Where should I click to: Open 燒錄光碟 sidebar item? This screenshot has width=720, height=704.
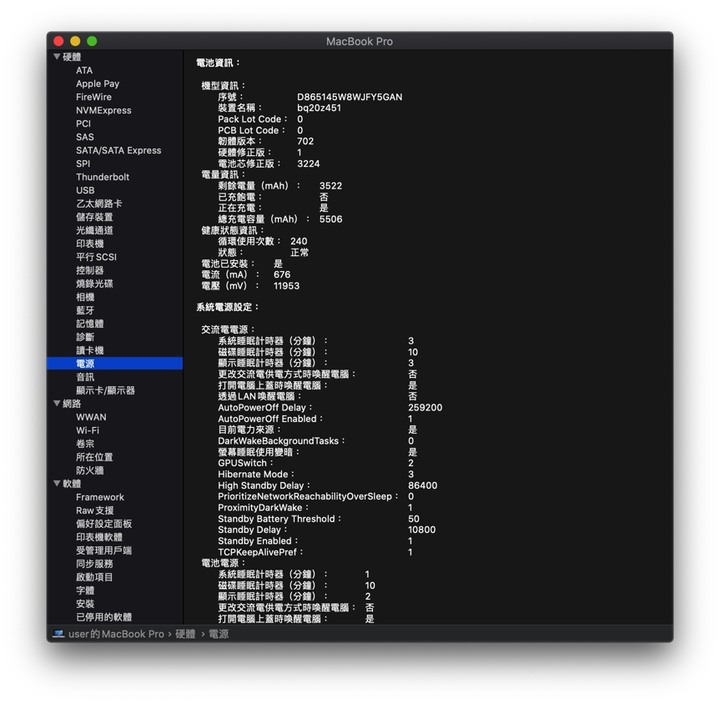pyautogui.click(x=95, y=283)
